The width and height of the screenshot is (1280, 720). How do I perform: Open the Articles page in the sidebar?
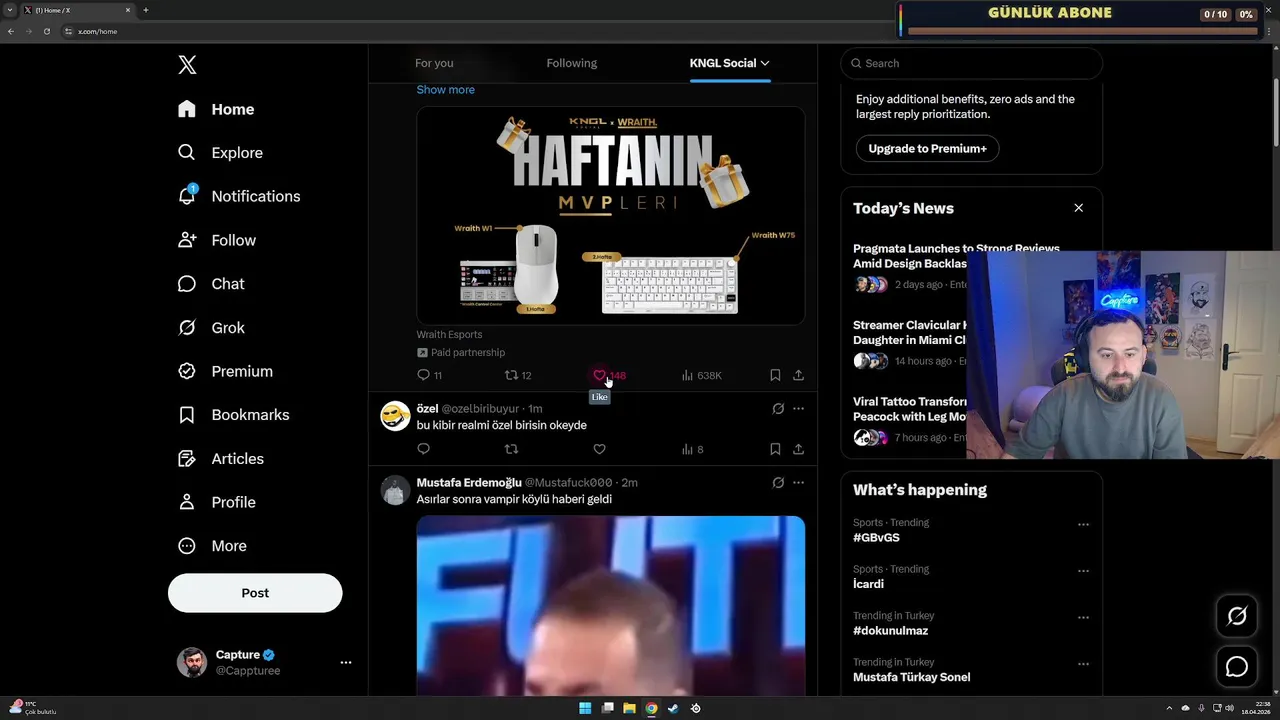click(x=220, y=459)
